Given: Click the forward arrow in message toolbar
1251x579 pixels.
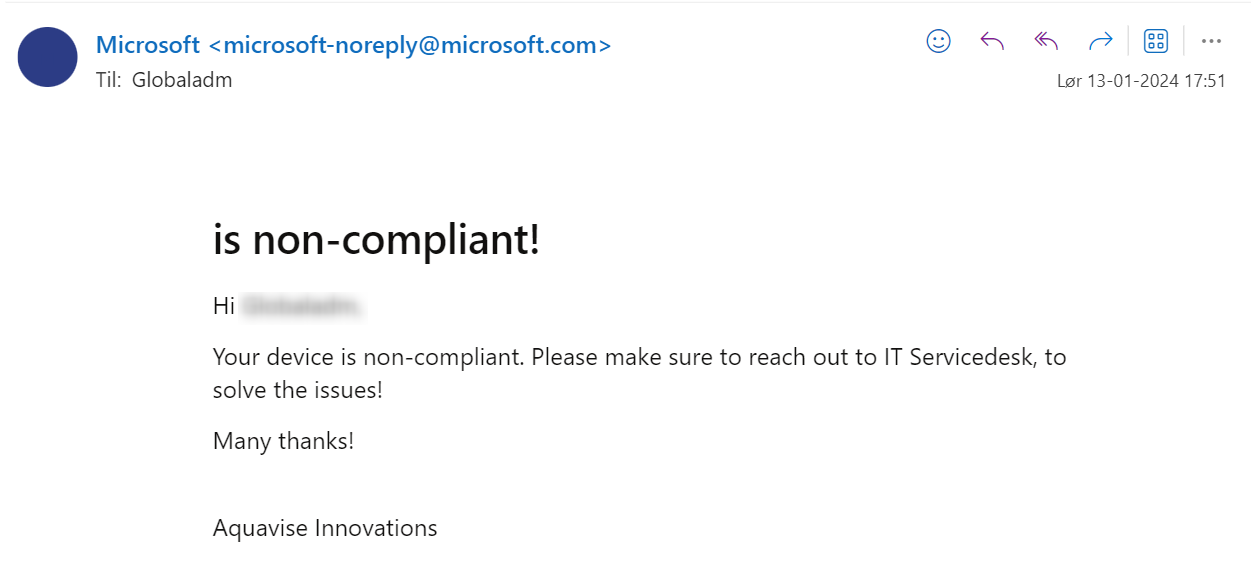Looking at the screenshot, I should tap(1101, 41).
